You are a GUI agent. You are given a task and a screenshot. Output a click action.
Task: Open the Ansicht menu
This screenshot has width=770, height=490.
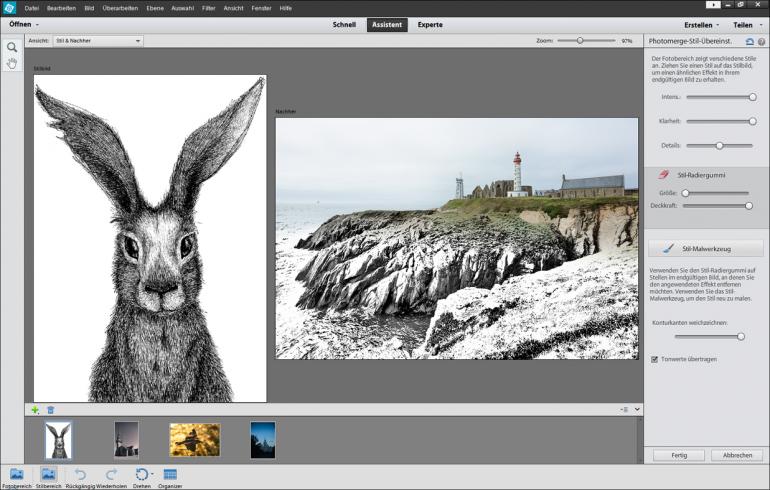tap(233, 8)
